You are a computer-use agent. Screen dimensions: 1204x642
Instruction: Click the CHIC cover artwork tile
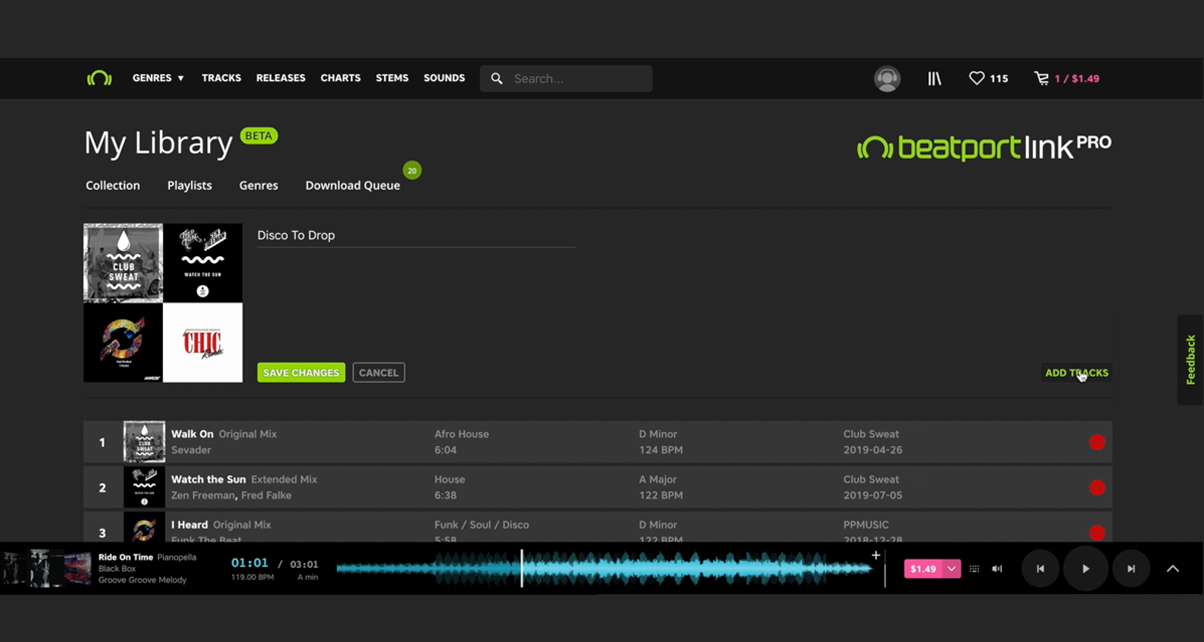coord(203,342)
